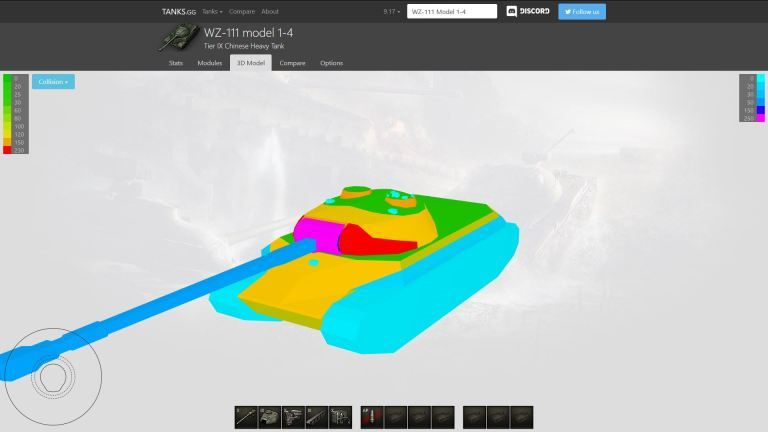Select the radio module icon
Viewport: 768px width, 432px height.
(x=342, y=417)
